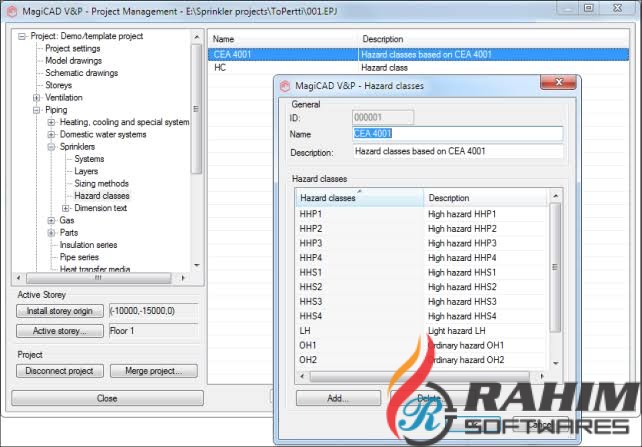Sort by Hazard classes column header
This screenshot has height=447, width=642.
(x=359, y=198)
